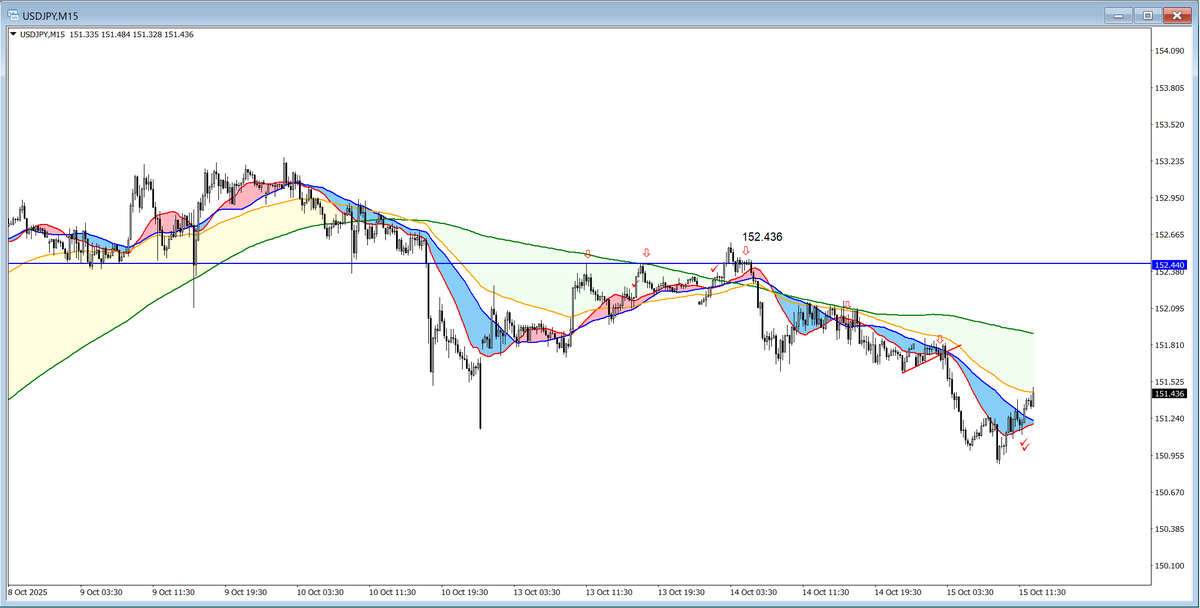Click the 150.670 price axis label
1200x608 pixels.
click(1169, 492)
